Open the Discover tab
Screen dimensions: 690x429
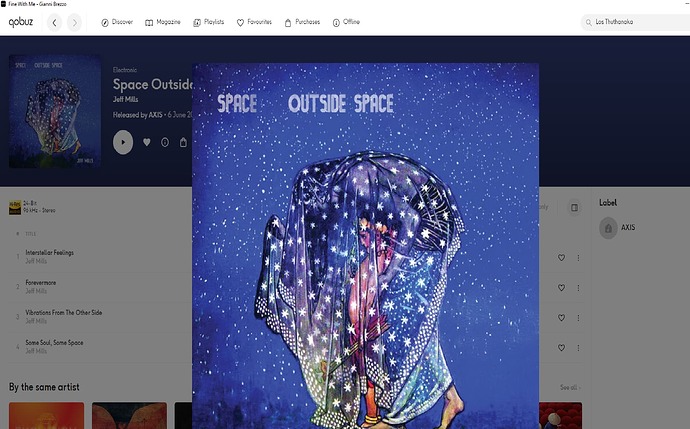click(117, 22)
